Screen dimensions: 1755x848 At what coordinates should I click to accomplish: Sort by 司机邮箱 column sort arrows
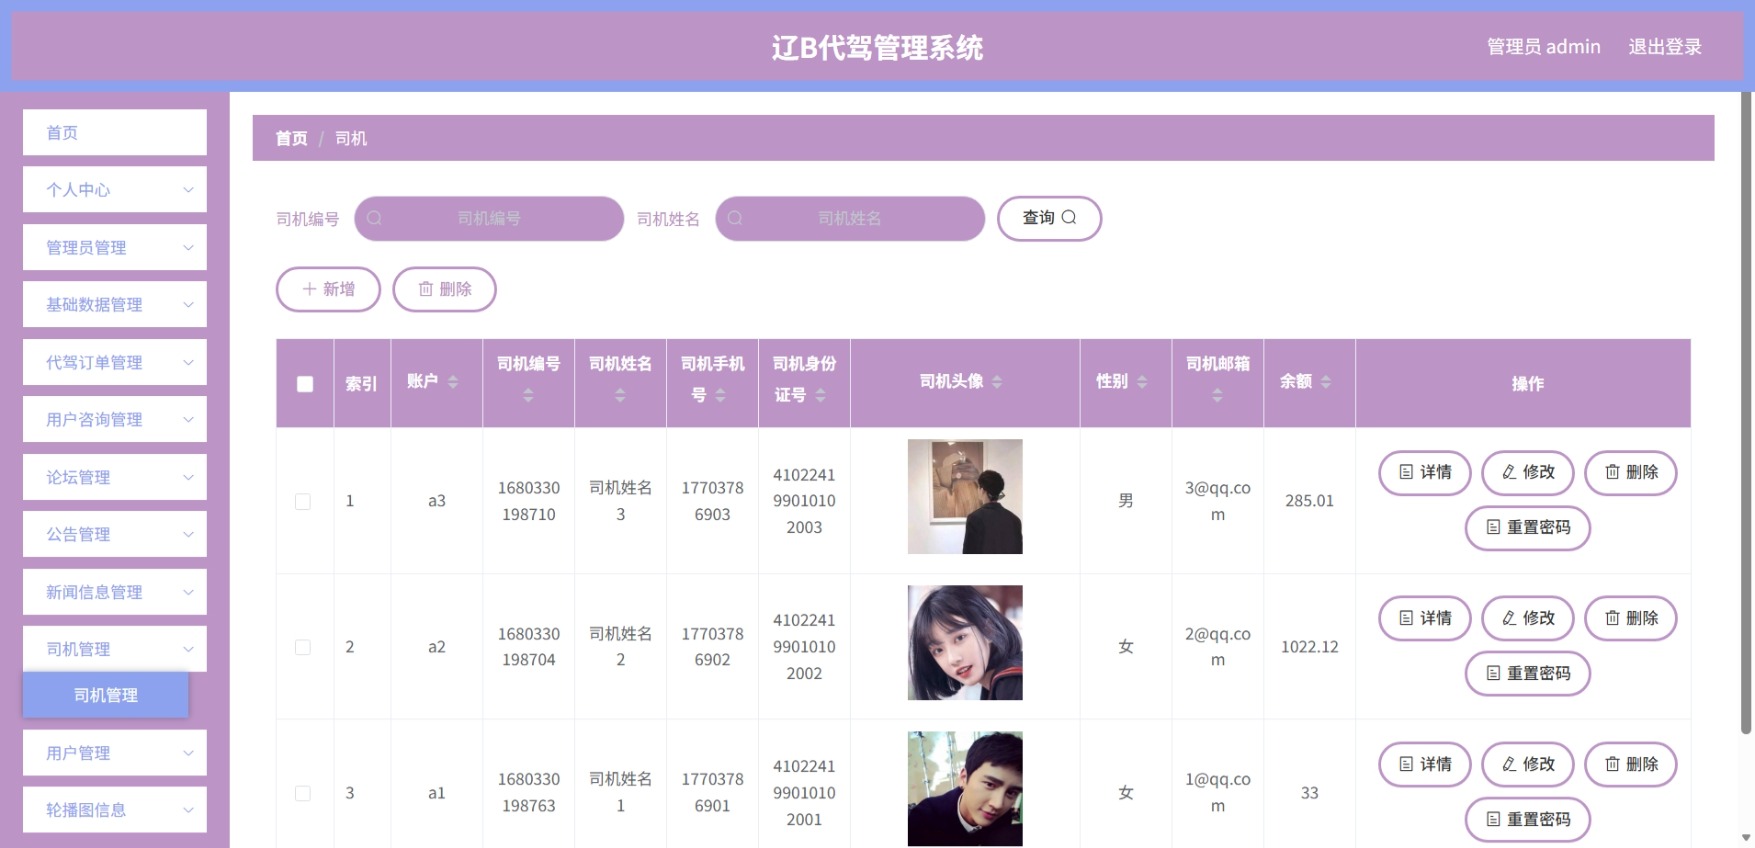coord(1217,396)
